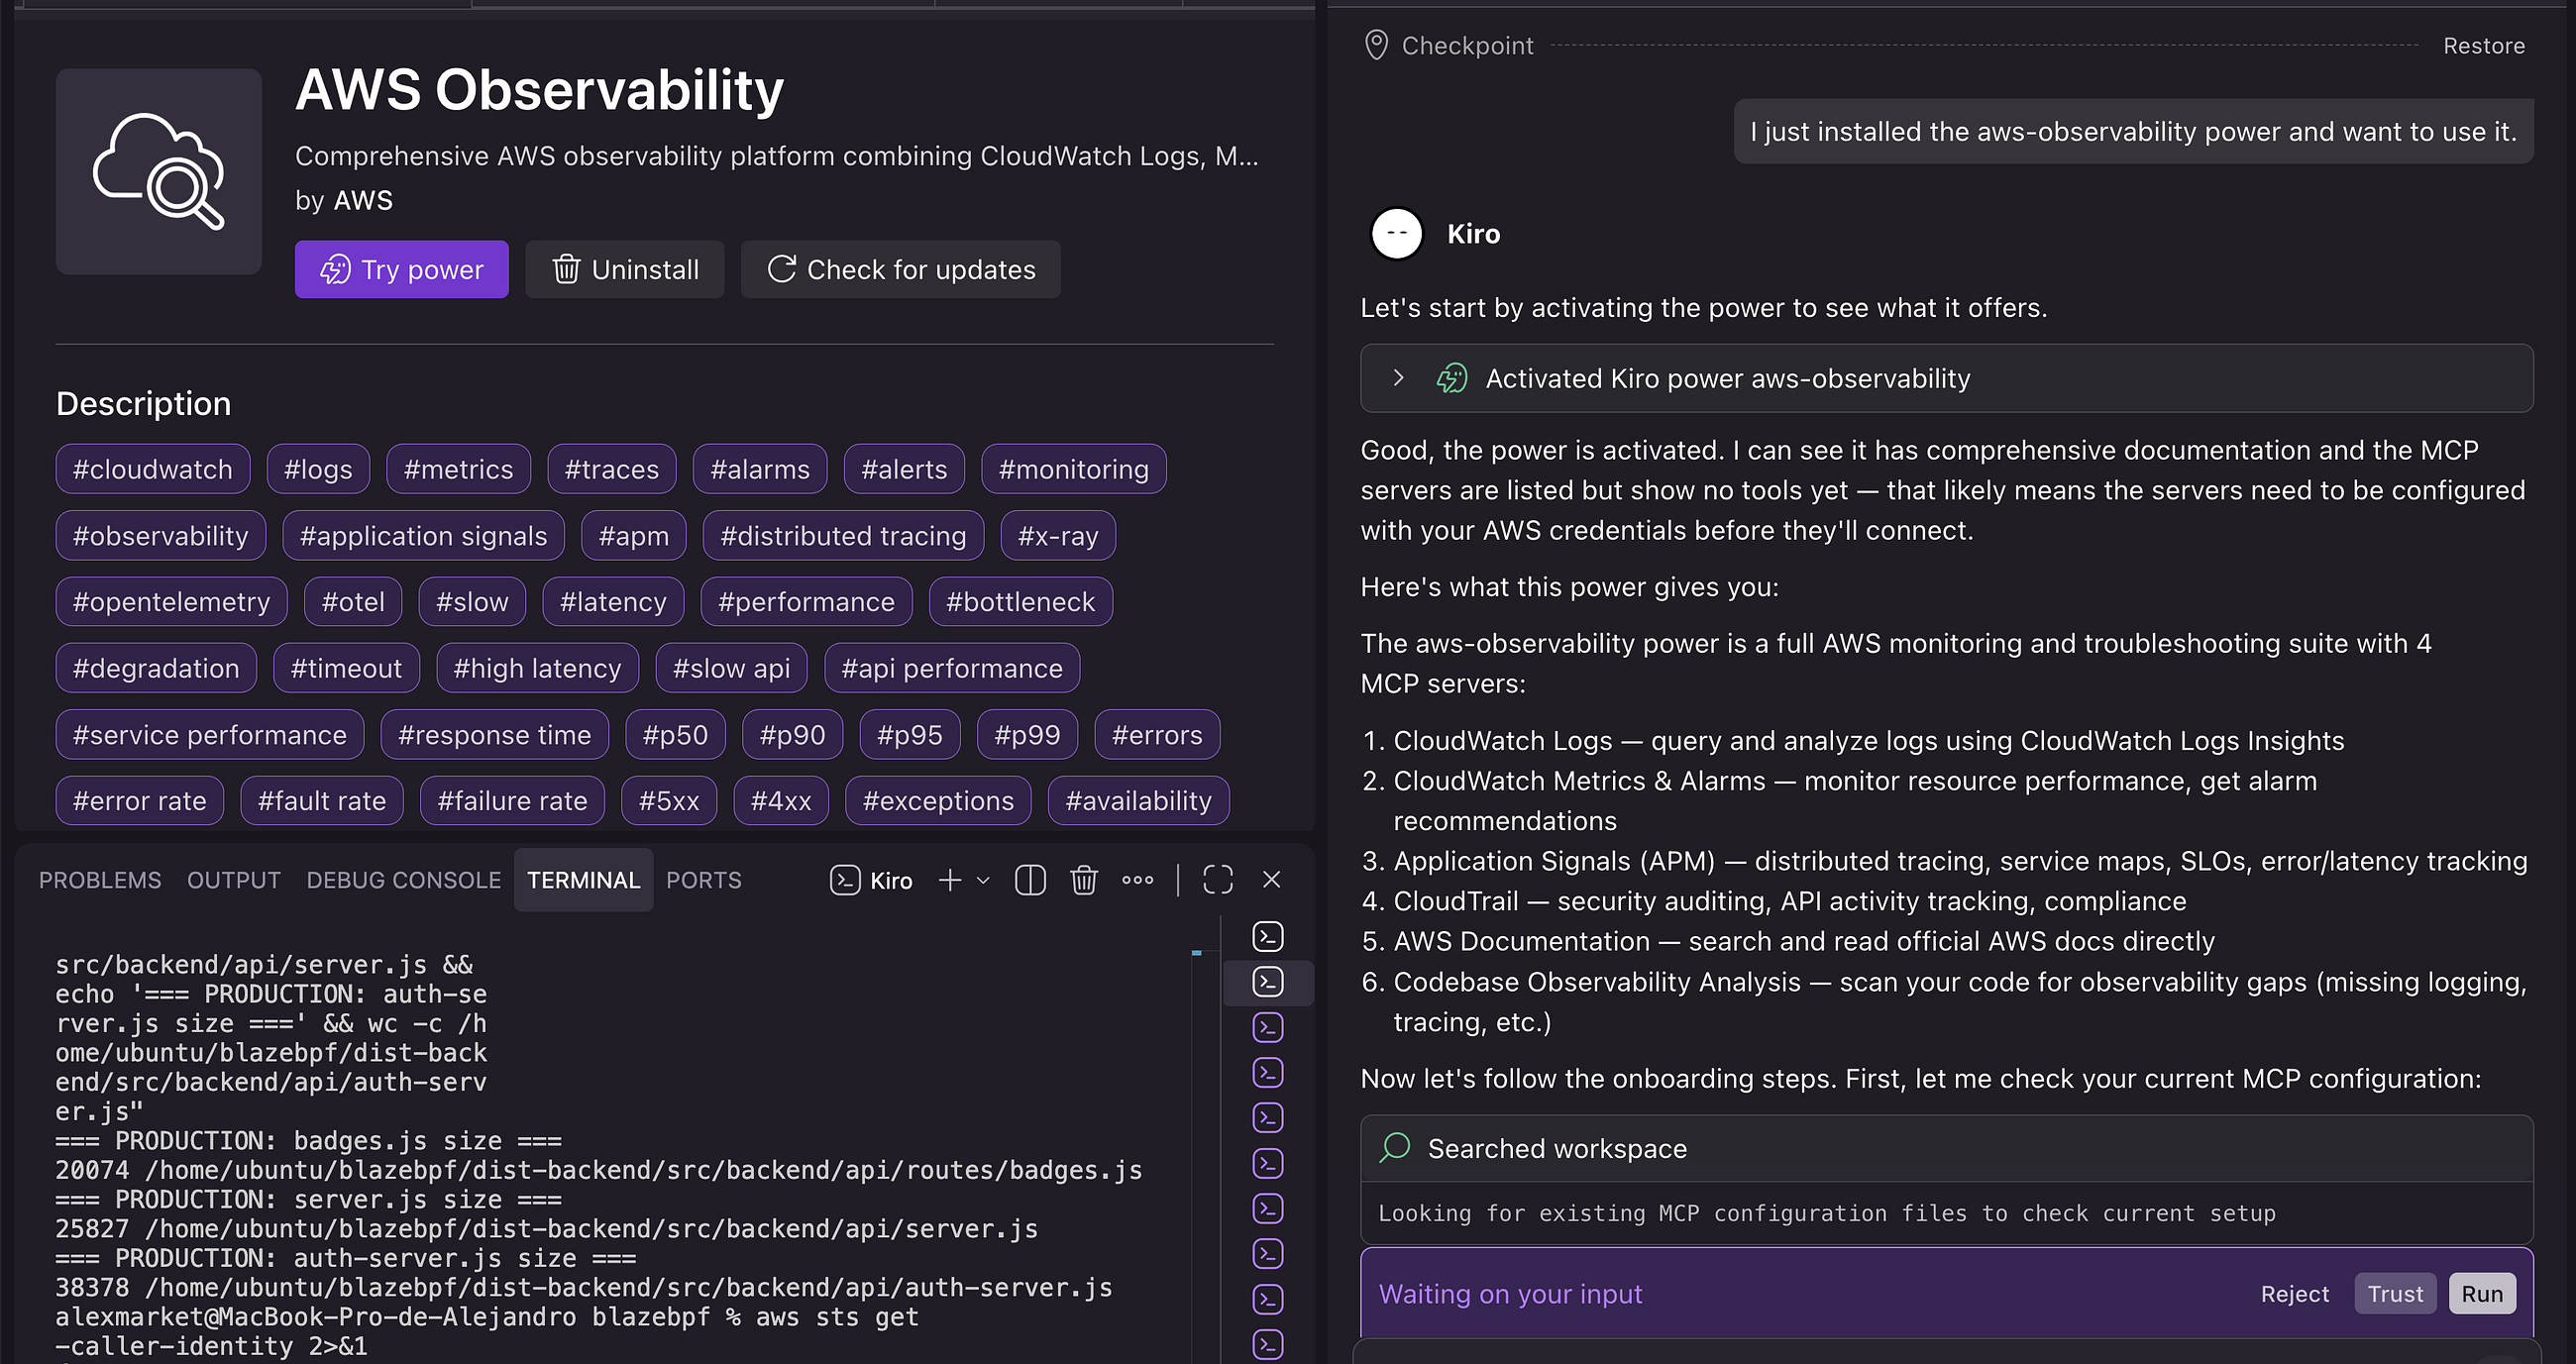
Task: Click the user message about aws-observability
Action: tap(2133, 131)
